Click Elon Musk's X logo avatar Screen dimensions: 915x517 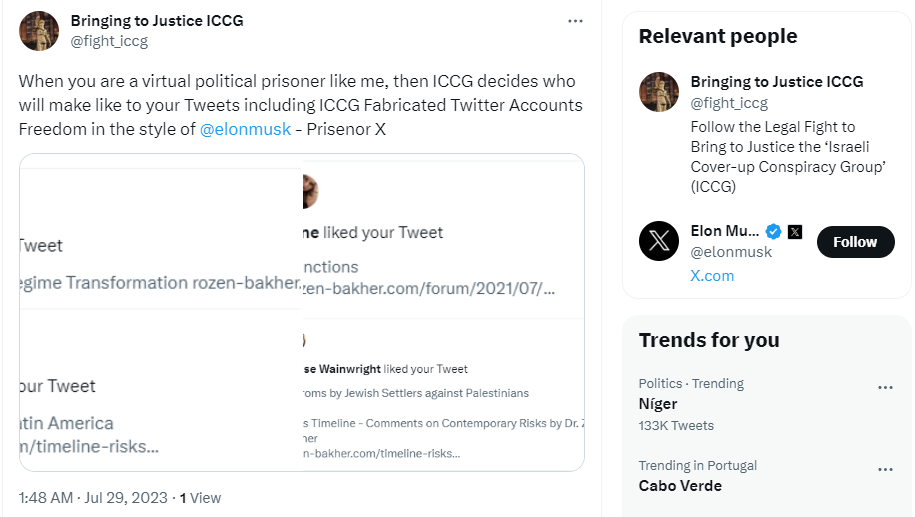point(659,241)
